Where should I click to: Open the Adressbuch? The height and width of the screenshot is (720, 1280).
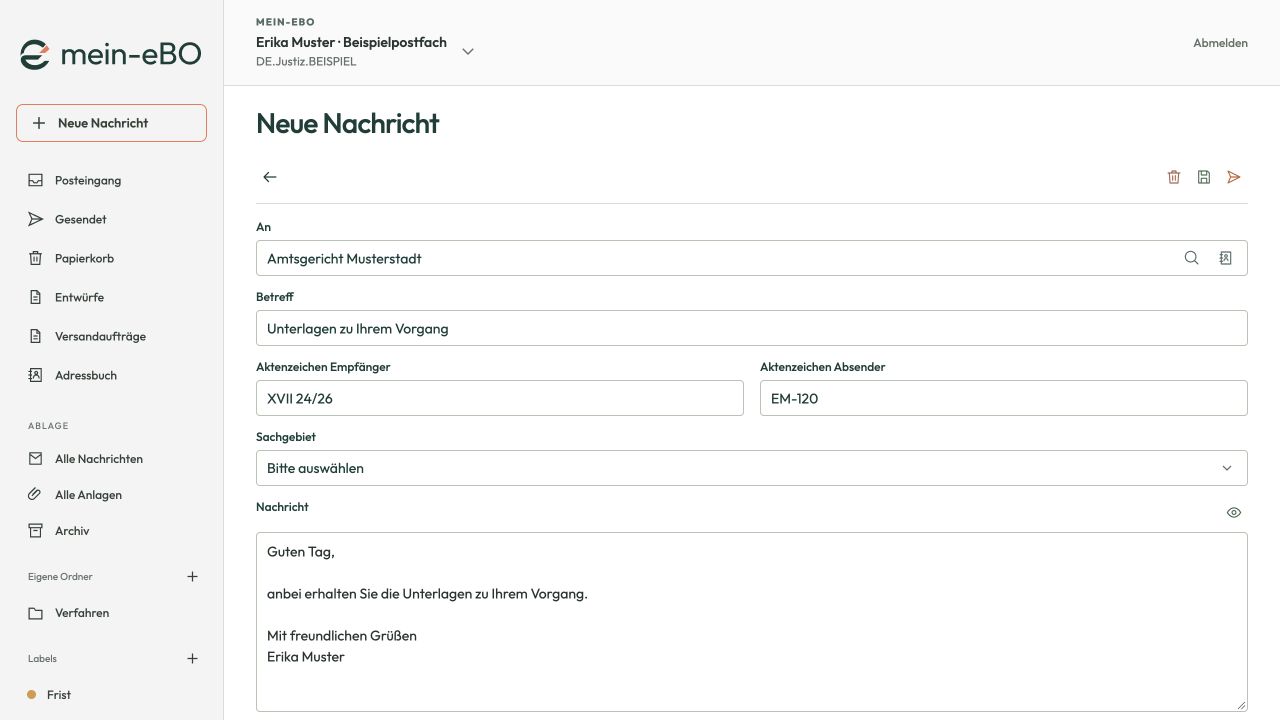point(111,375)
